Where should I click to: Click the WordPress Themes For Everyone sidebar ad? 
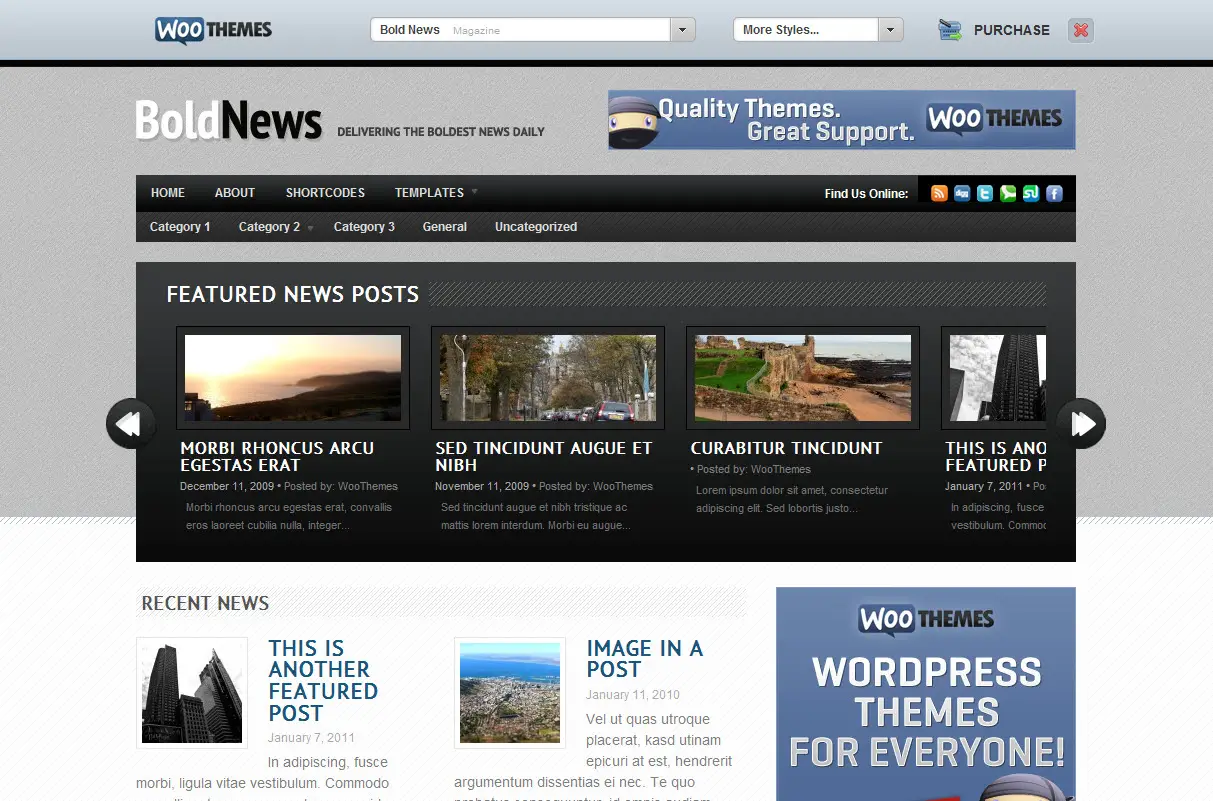click(x=926, y=694)
